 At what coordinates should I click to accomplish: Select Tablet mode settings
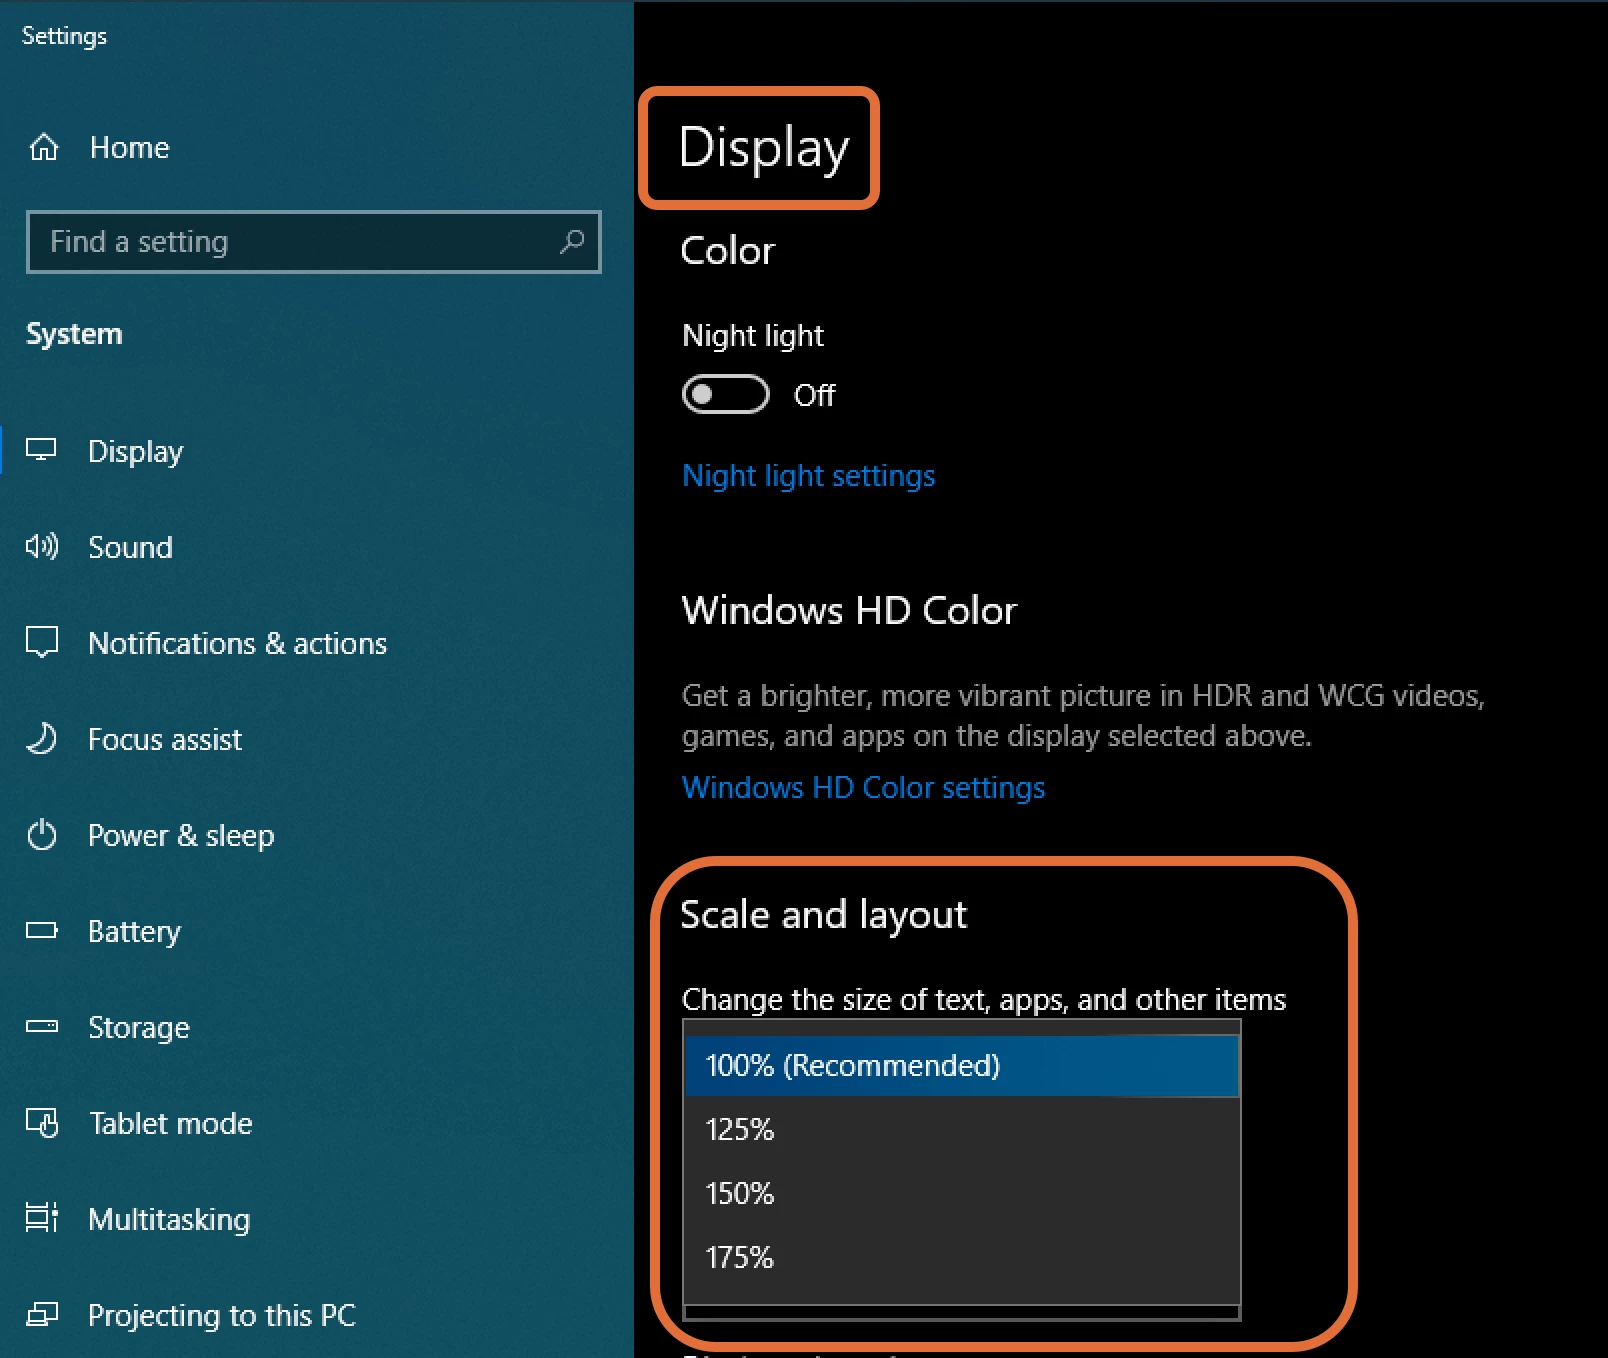(171, 1123)
